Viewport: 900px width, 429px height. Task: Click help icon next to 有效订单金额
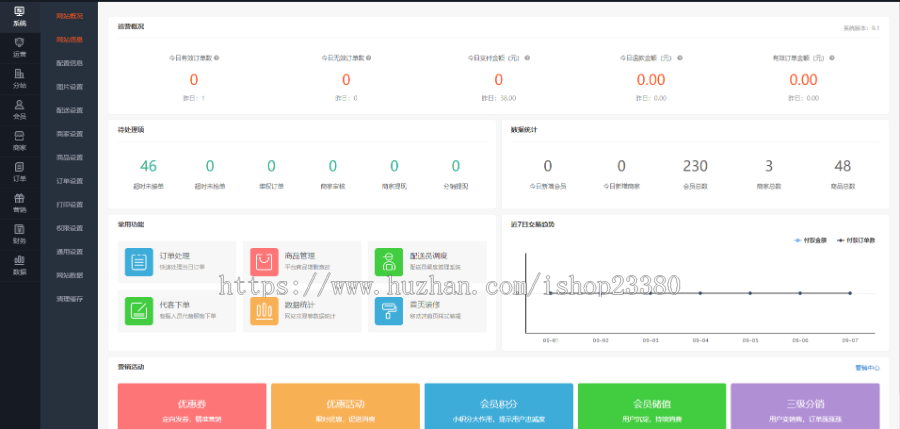[832, 57]
